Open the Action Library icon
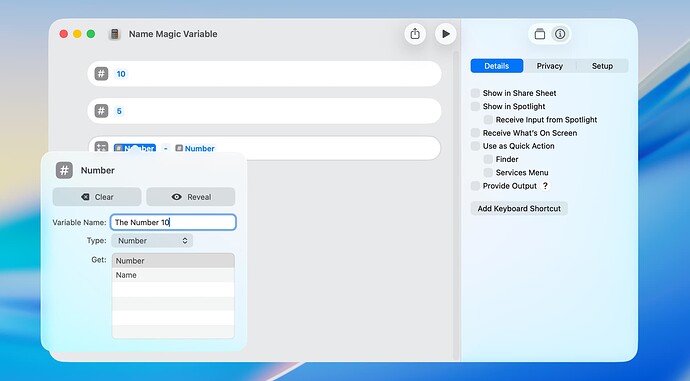This screenshot has height=381, width=690. click(540, 34)
